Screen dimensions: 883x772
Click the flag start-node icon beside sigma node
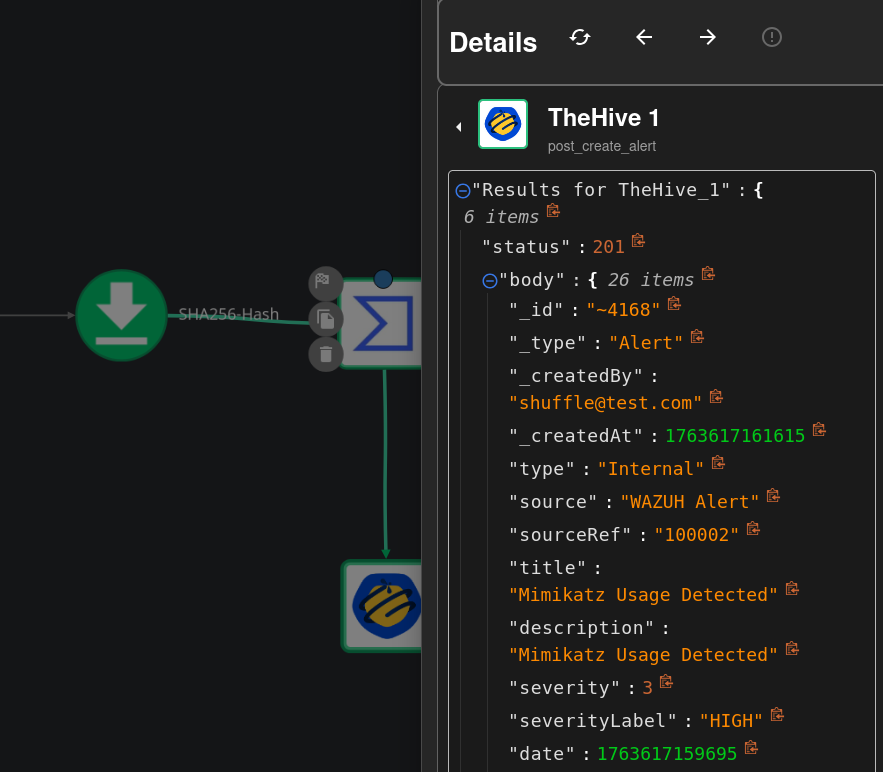click(x=325, y=283)
